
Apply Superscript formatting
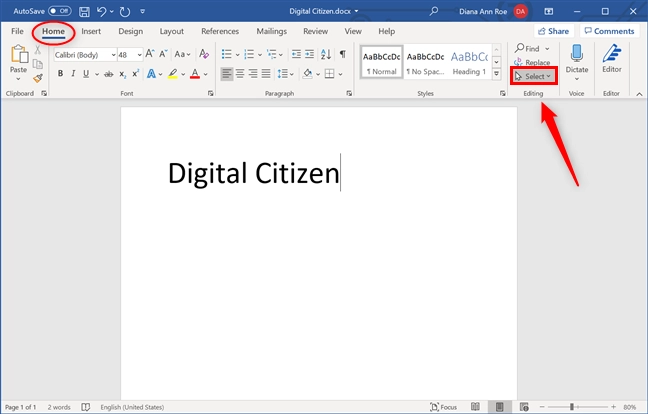(135, 74)
